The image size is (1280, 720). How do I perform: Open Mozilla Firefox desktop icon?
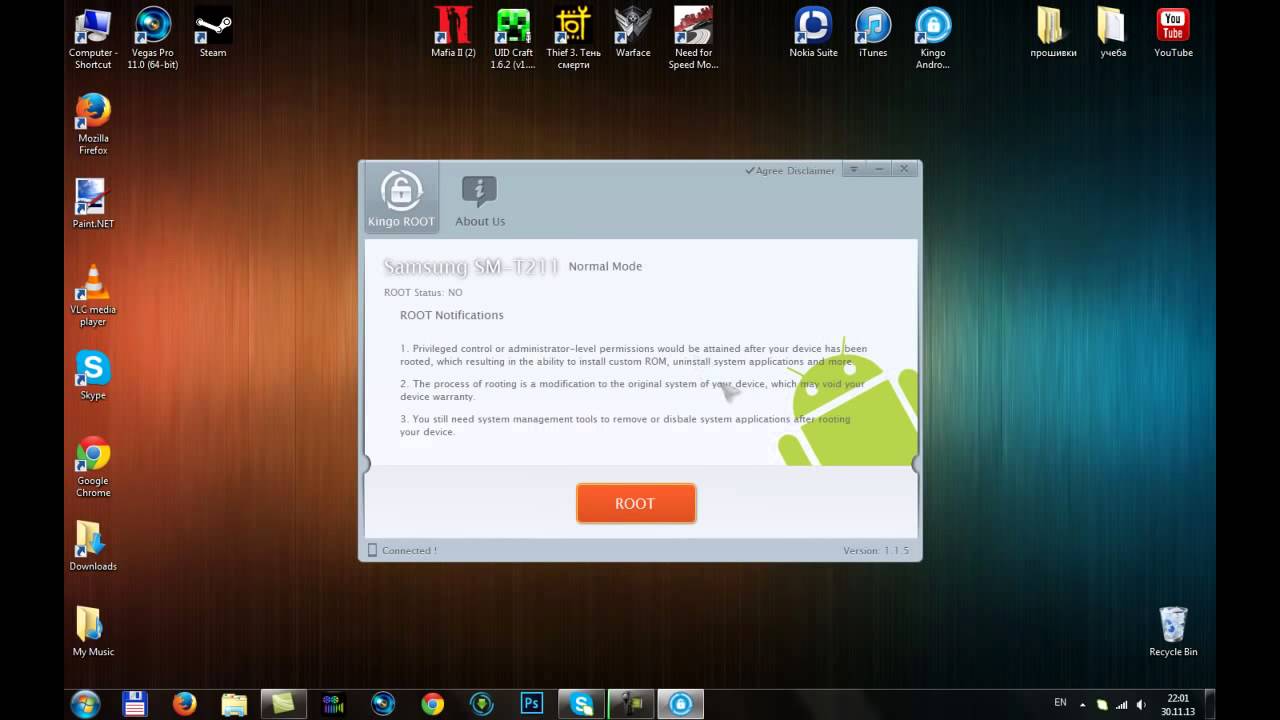[x=93, y=124]
